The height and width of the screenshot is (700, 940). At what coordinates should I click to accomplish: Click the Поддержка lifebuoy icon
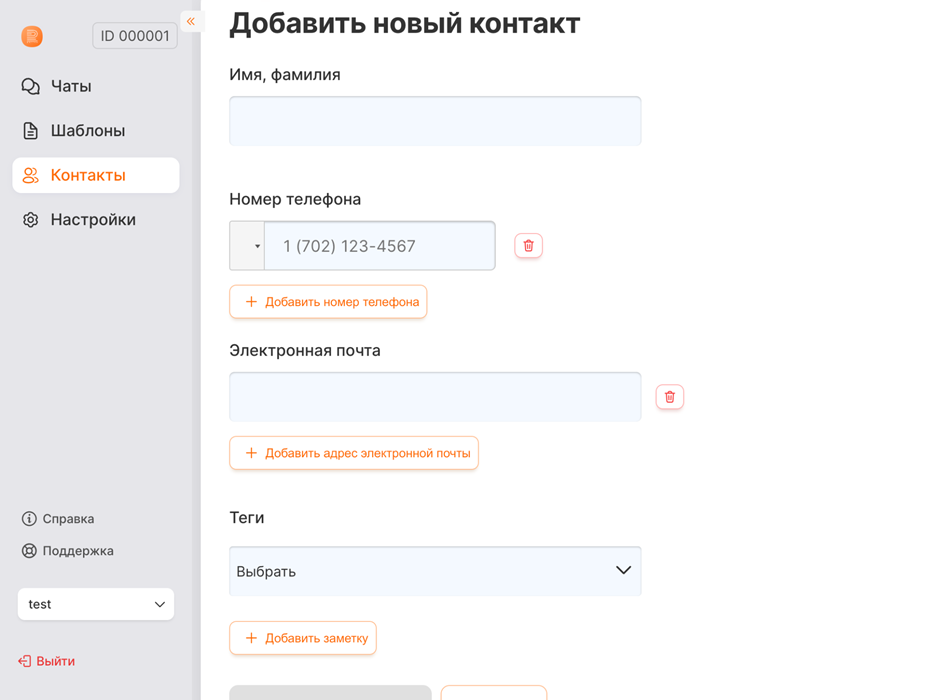tap(29, 551)
